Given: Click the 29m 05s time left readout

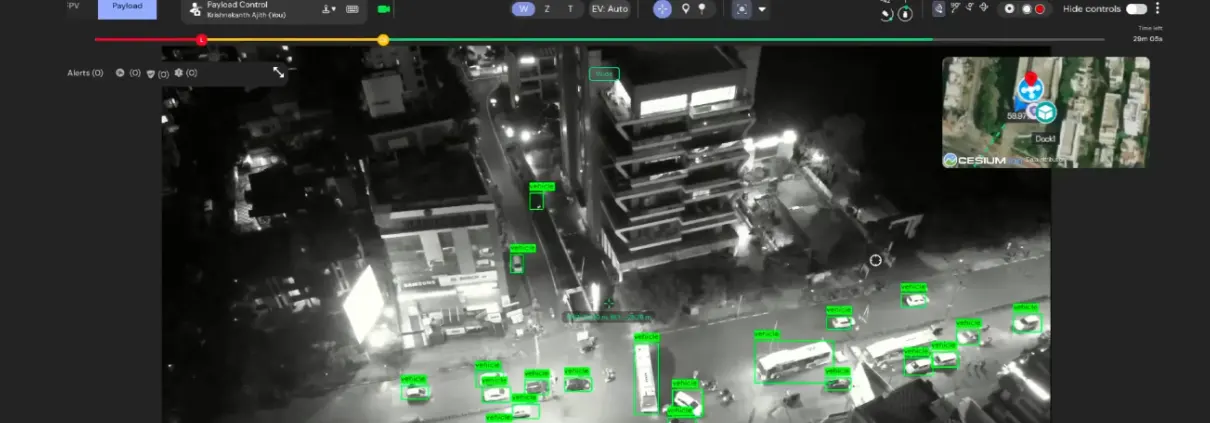Looking at the screenshot, I should 1147,39.
